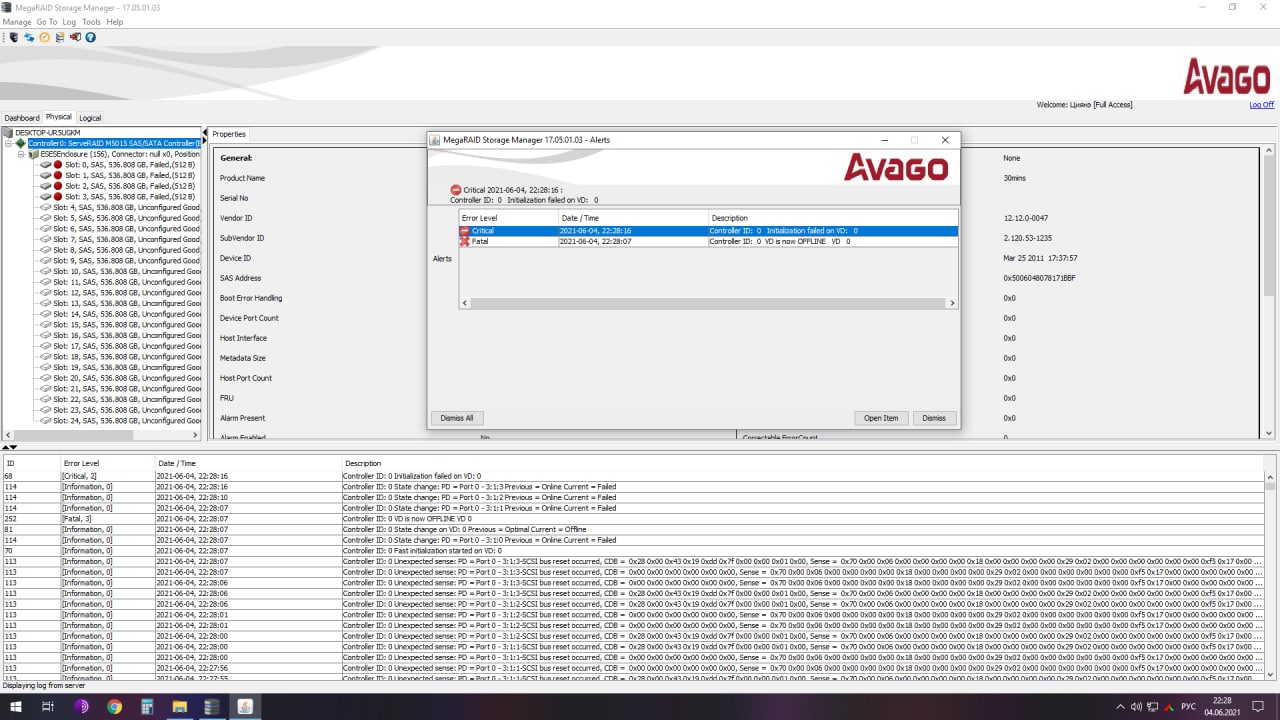1280x720 pixels.
Task: Select the Properties tab
Action: tap(229, 134)
